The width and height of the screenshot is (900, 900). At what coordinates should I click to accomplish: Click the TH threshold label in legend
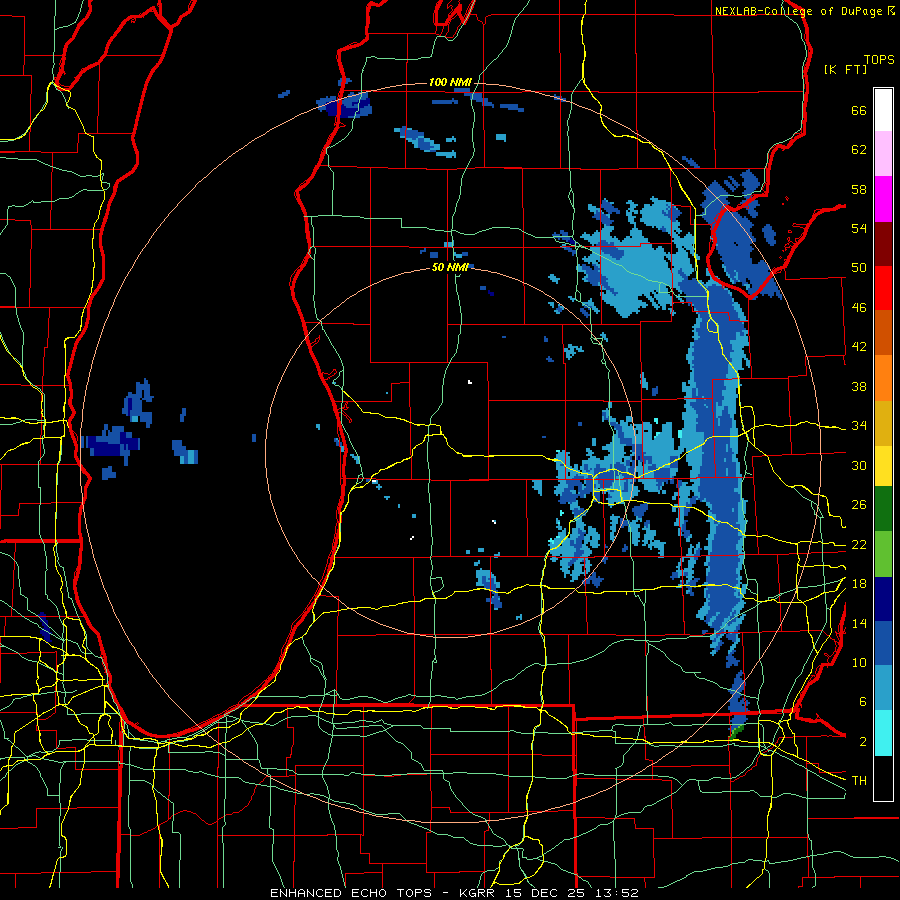(859, 780)
